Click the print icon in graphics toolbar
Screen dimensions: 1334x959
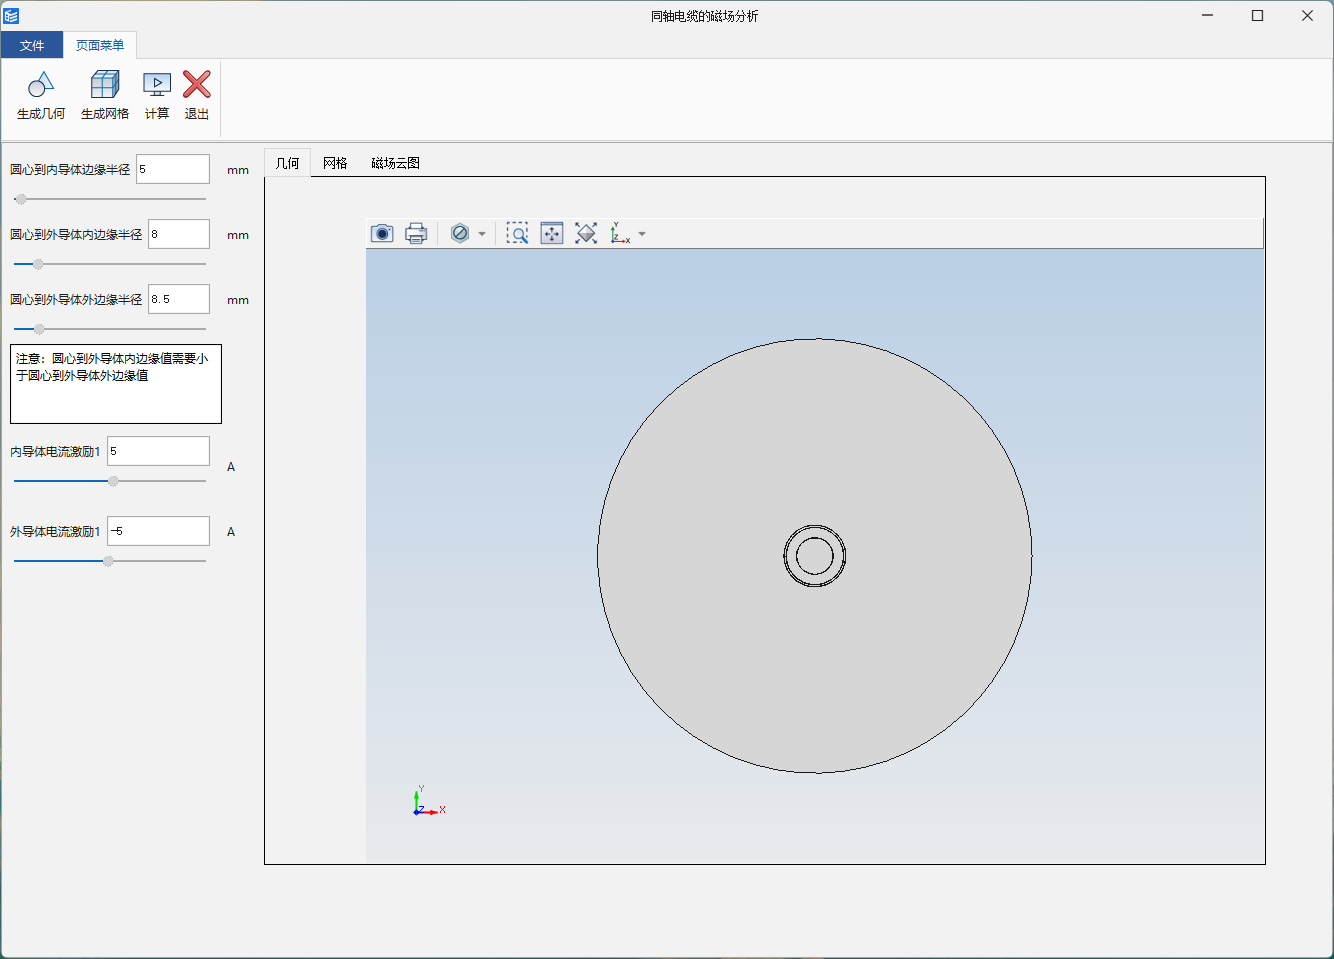click(416, 234)
